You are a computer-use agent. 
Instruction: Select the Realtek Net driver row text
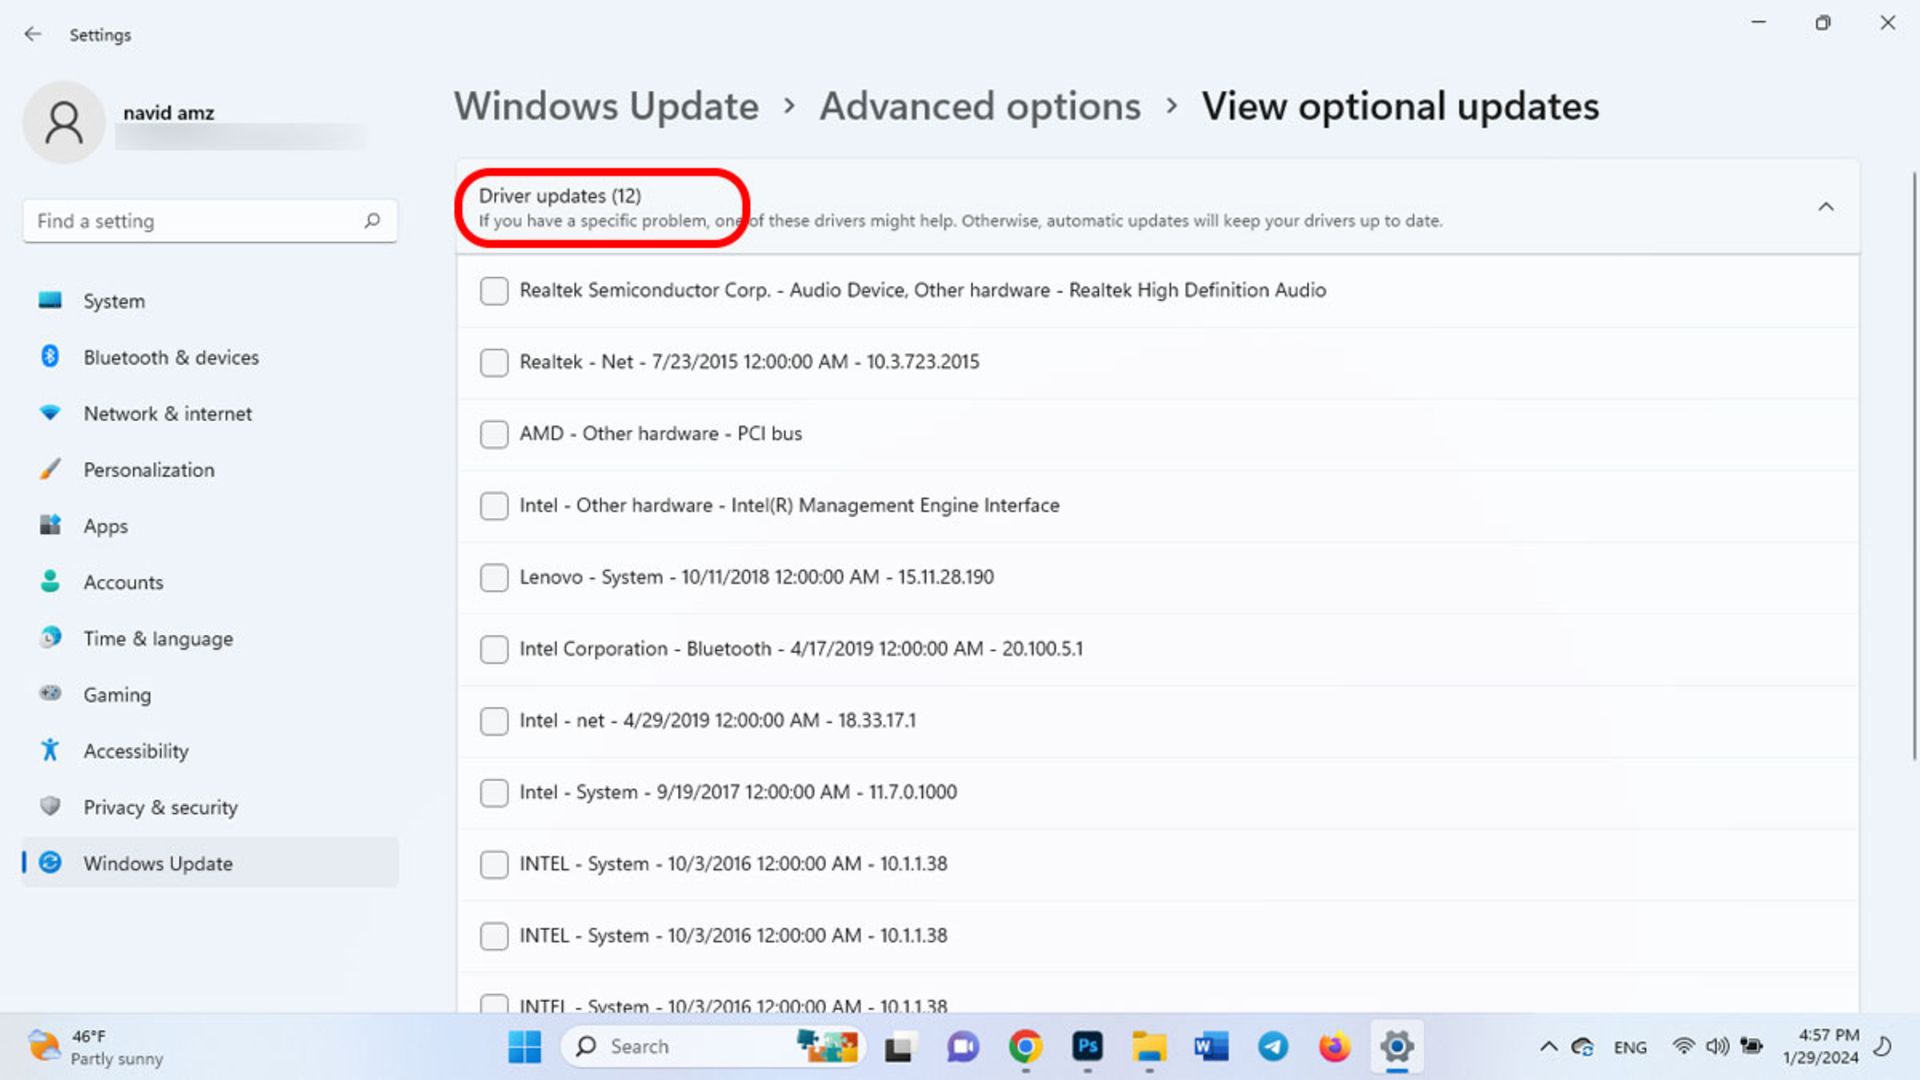[x=749, y=362]
